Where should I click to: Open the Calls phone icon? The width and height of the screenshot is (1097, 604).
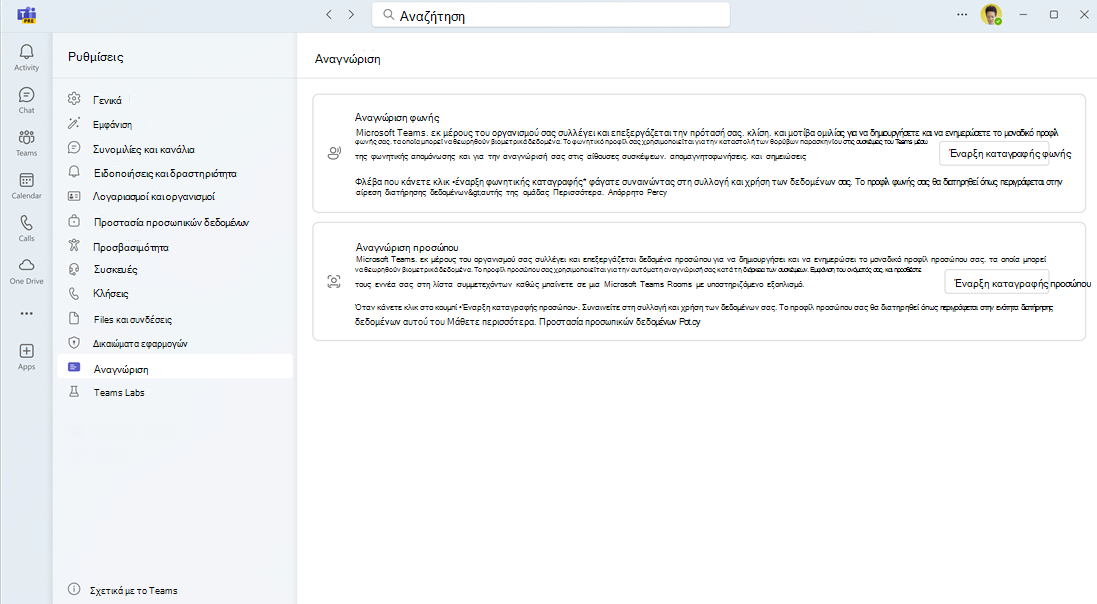(x=27, y=228)
